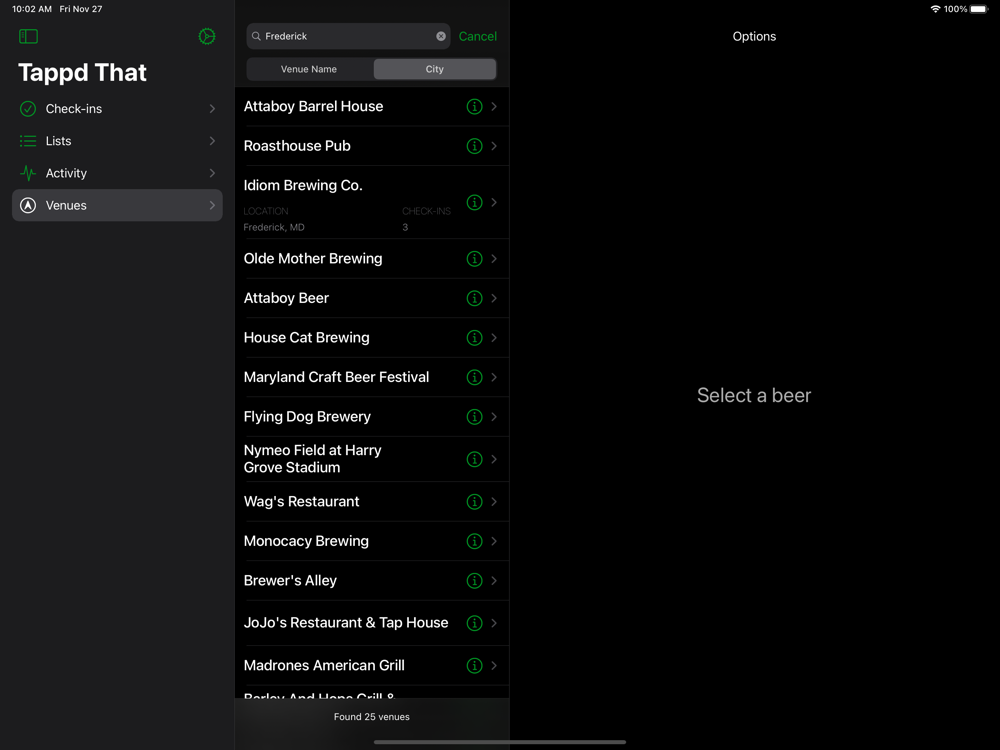Select Nymeo Field at Harry Grove Stadium
The width and height of the screenshot is (1000, 750).
[372, 459]
